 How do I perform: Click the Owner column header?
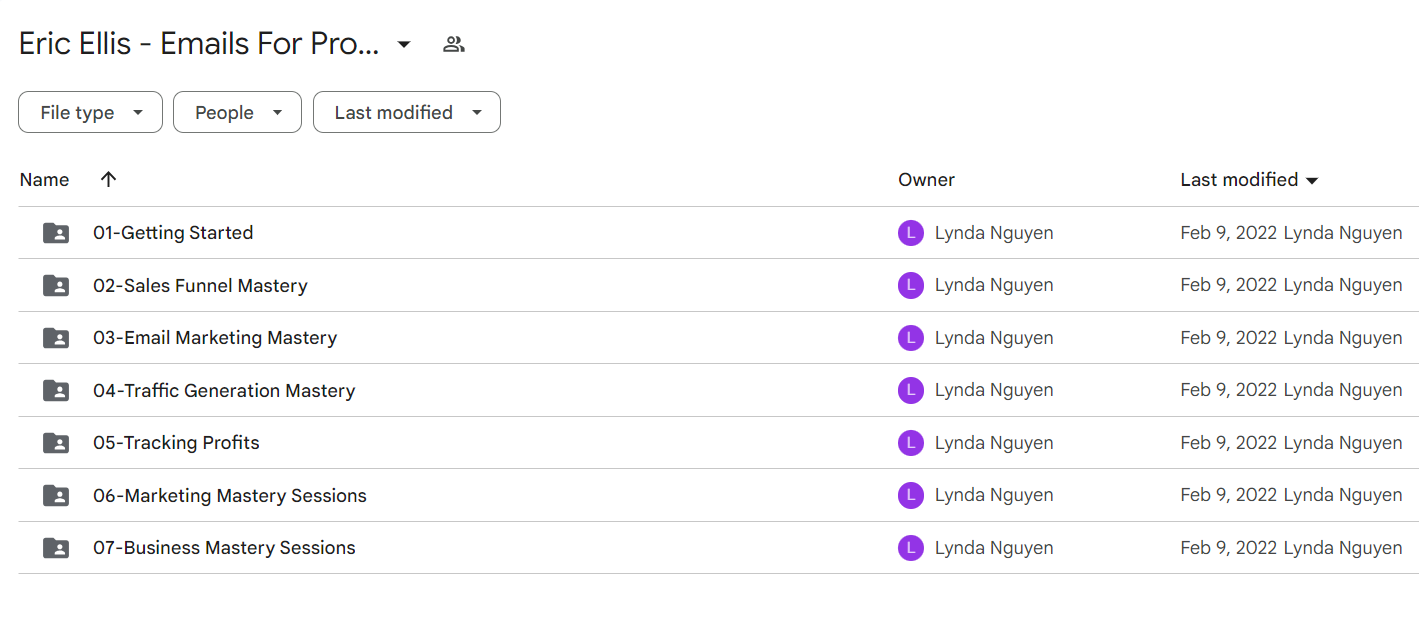coord(926,180)
